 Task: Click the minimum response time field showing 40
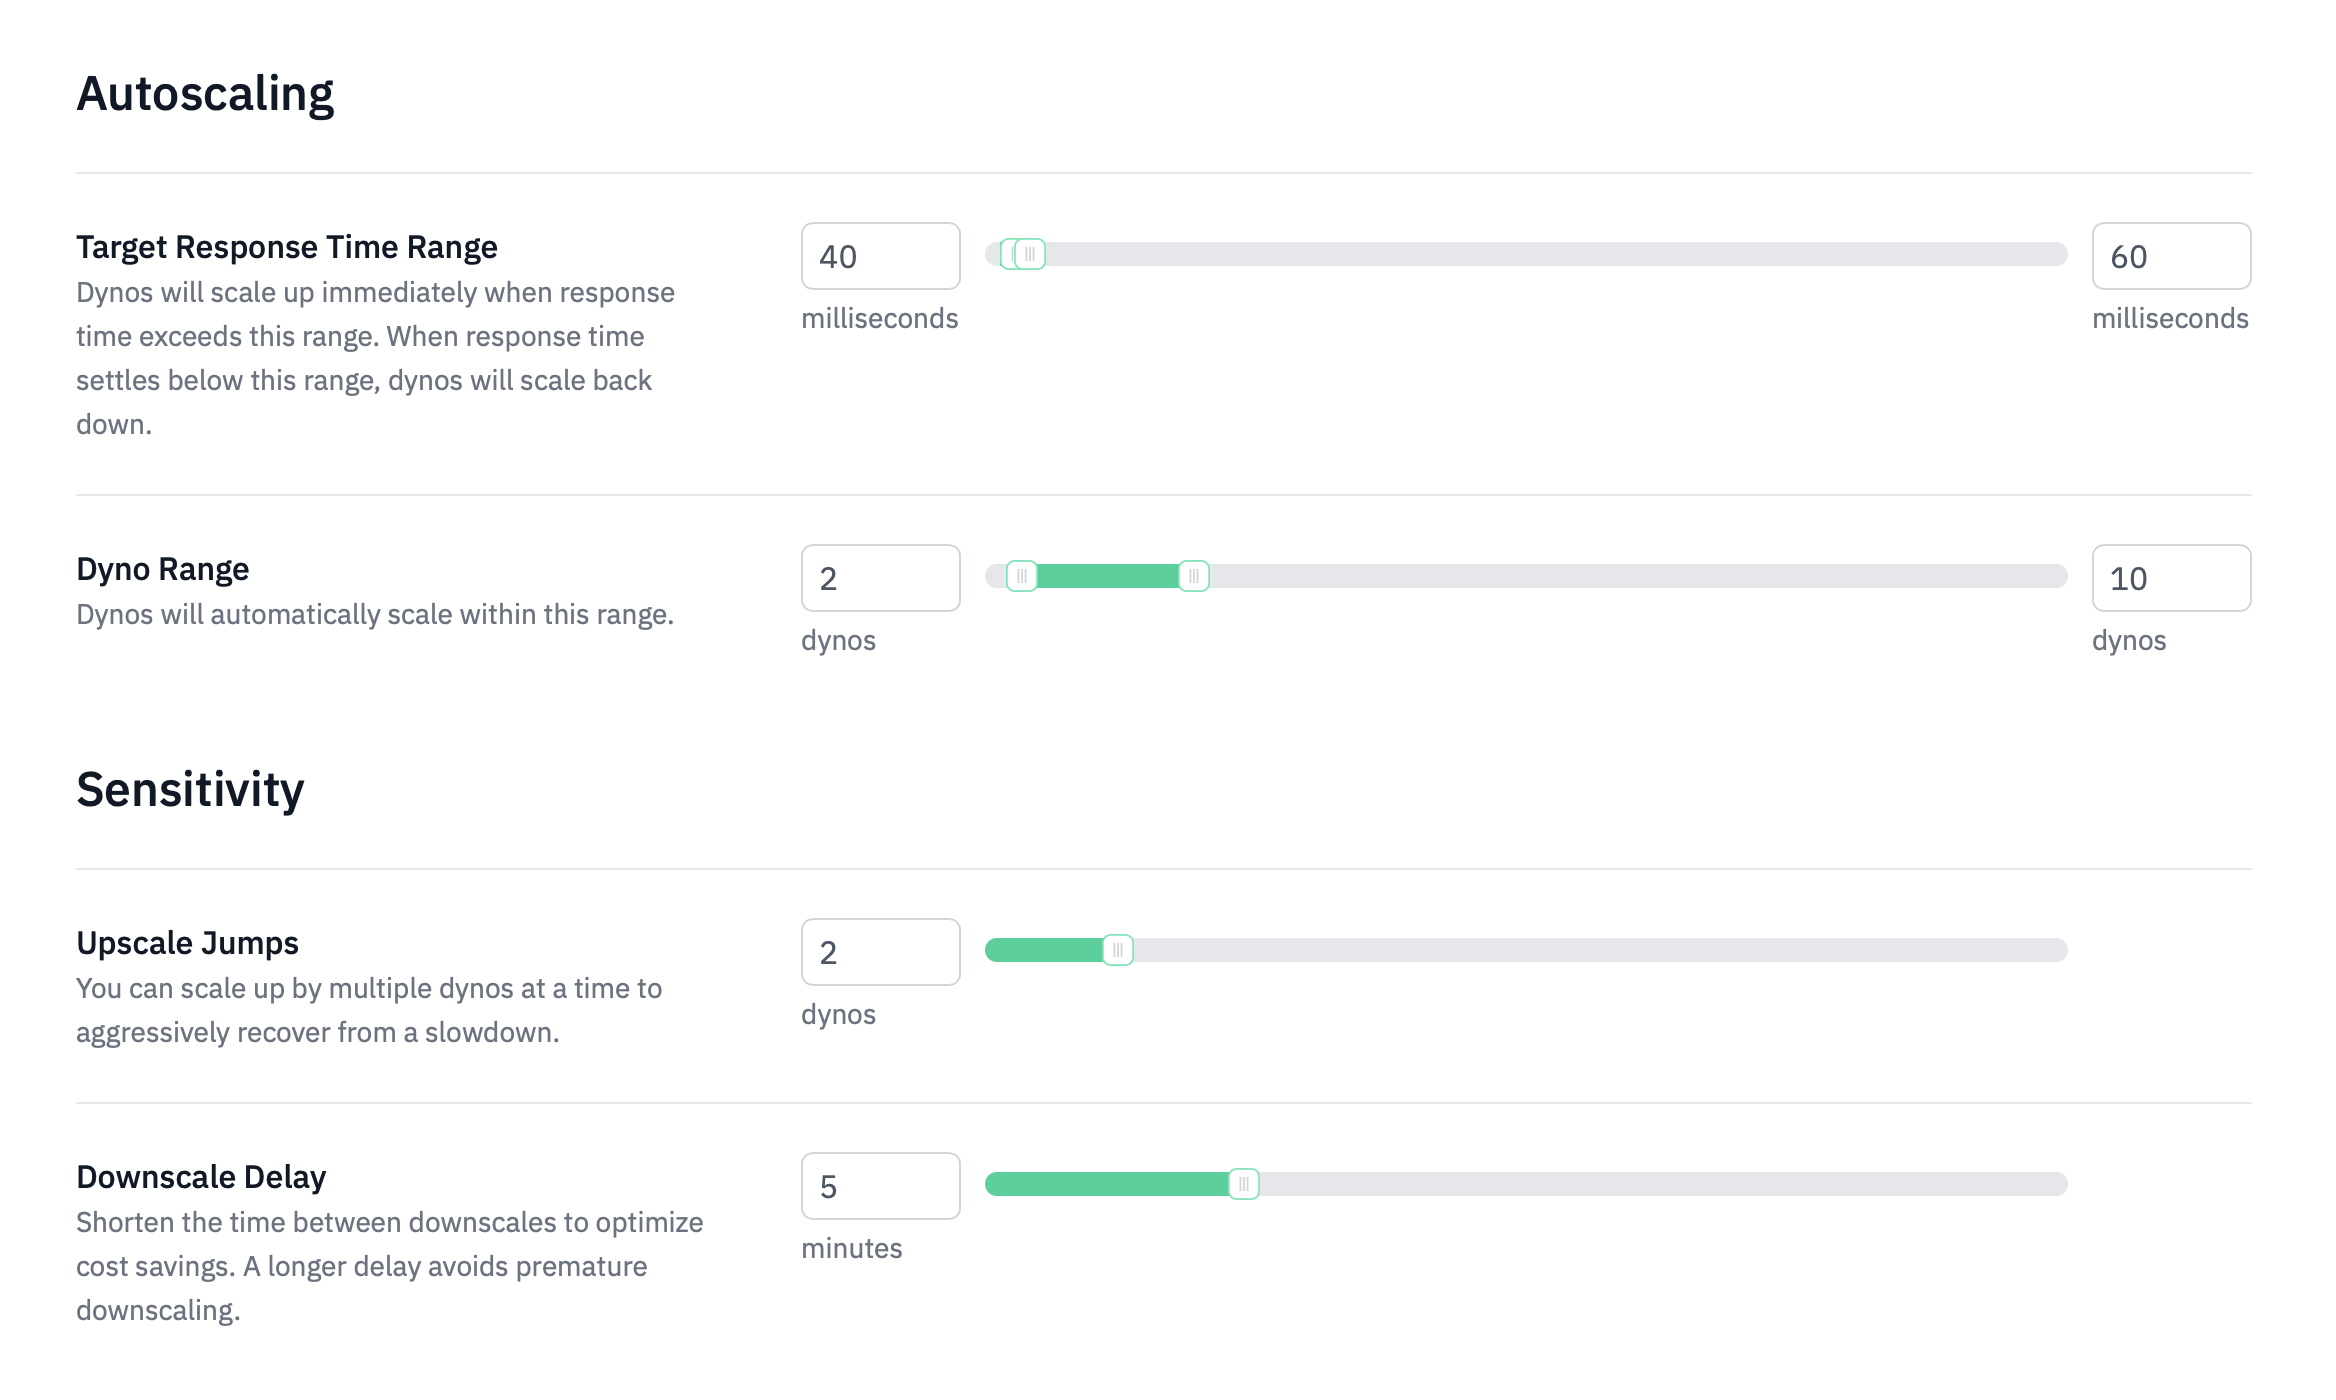[x=880, y=256]
